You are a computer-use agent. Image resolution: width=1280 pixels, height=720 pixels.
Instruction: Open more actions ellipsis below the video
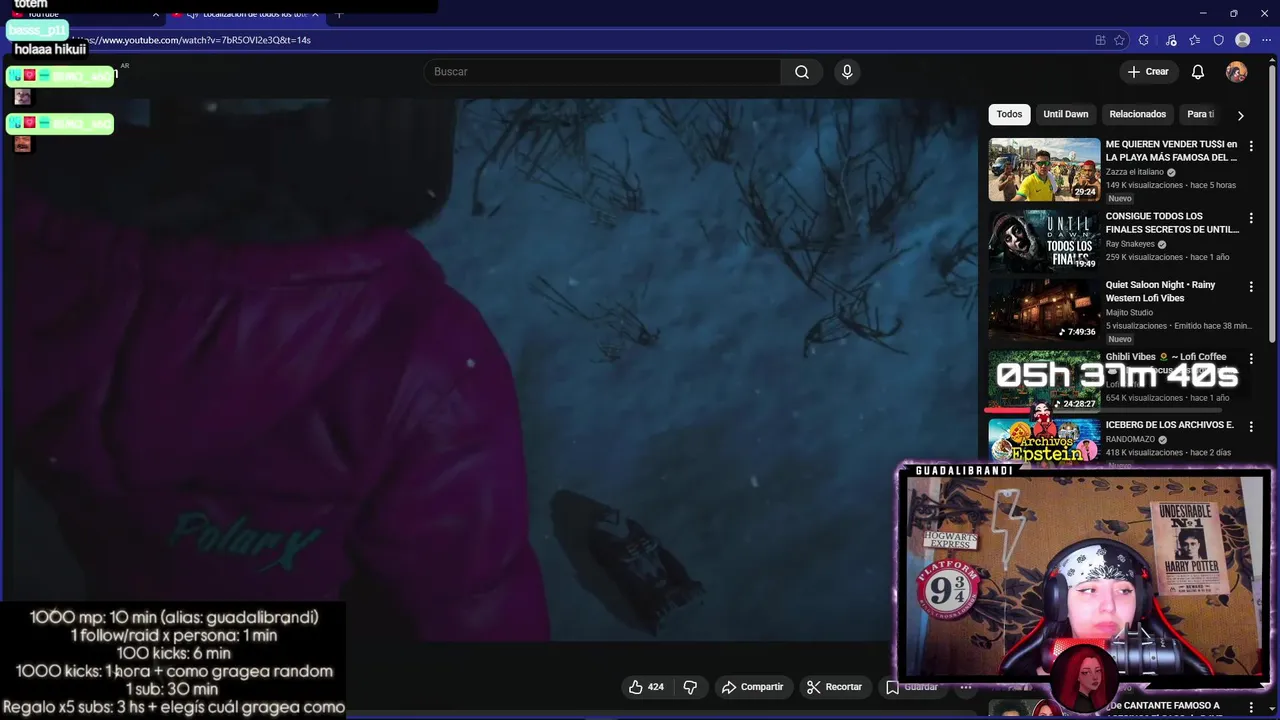pyautogui.click(x=966, y=687)
